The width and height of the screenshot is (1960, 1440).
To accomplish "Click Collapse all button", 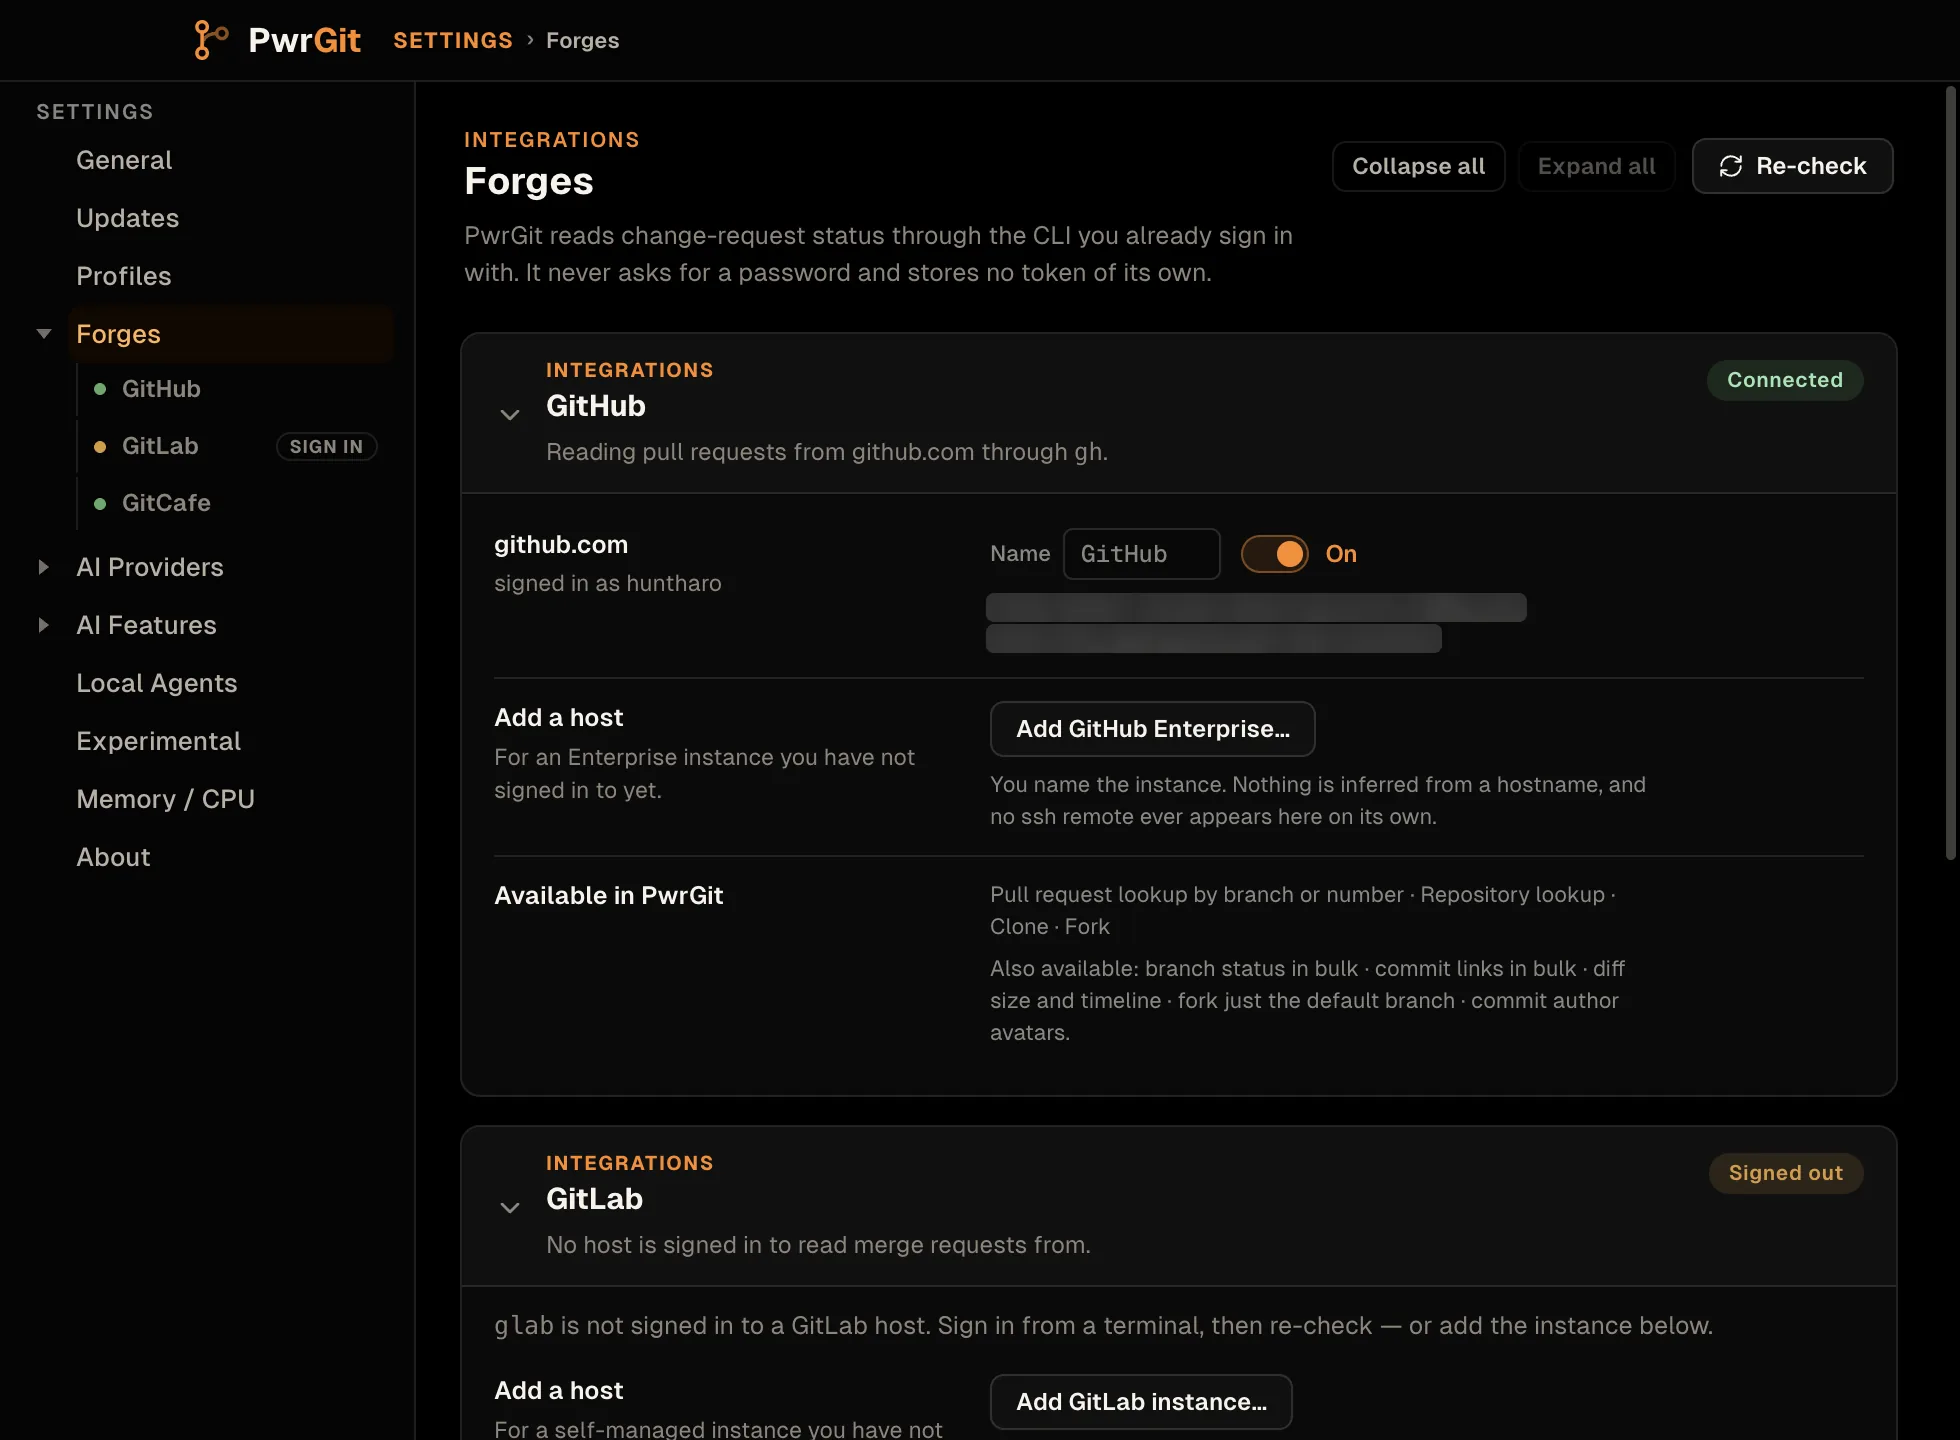I will tap(1418, 166).
